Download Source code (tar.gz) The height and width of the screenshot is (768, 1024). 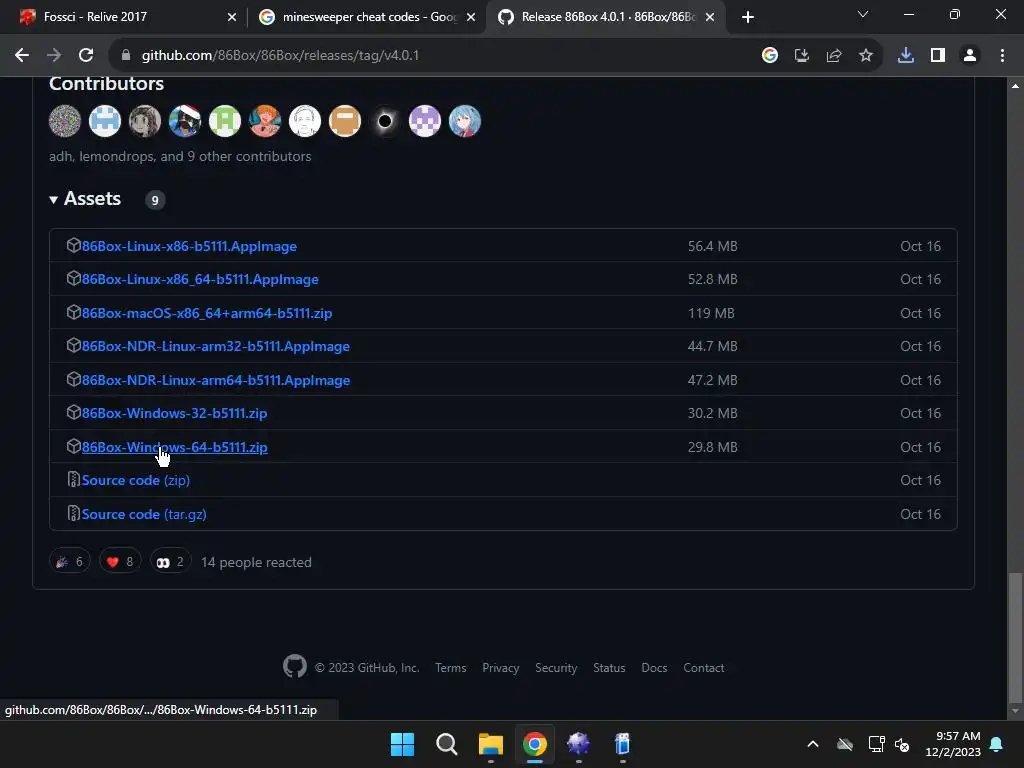(144, 514)
